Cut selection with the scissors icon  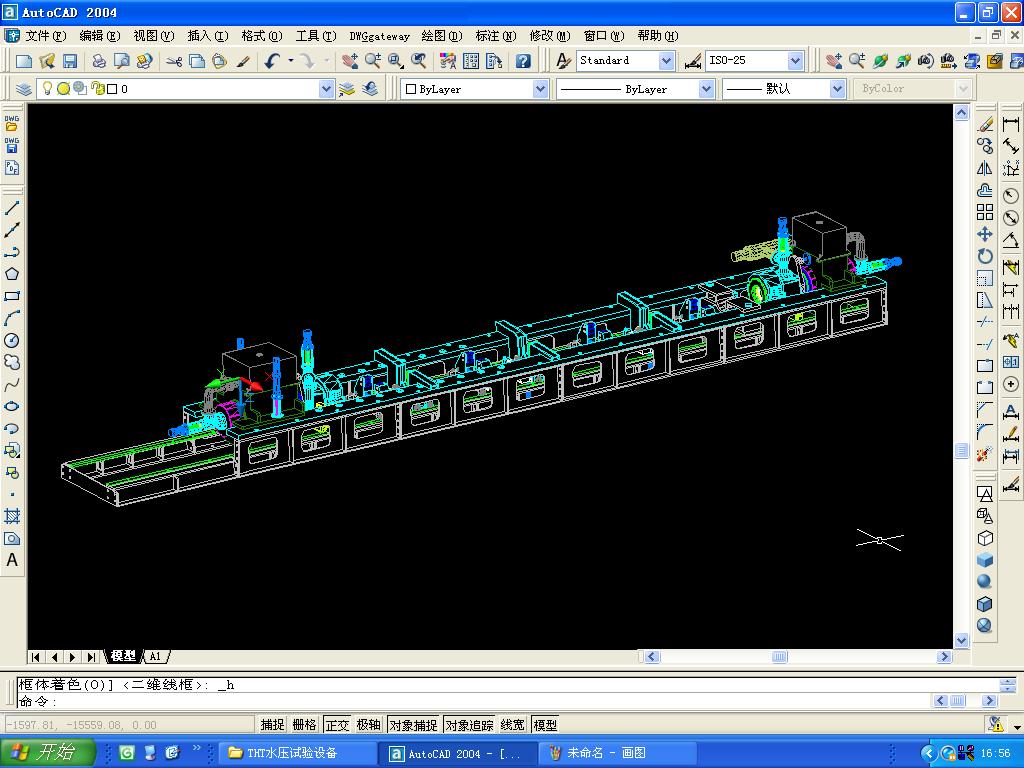[174, 61]
